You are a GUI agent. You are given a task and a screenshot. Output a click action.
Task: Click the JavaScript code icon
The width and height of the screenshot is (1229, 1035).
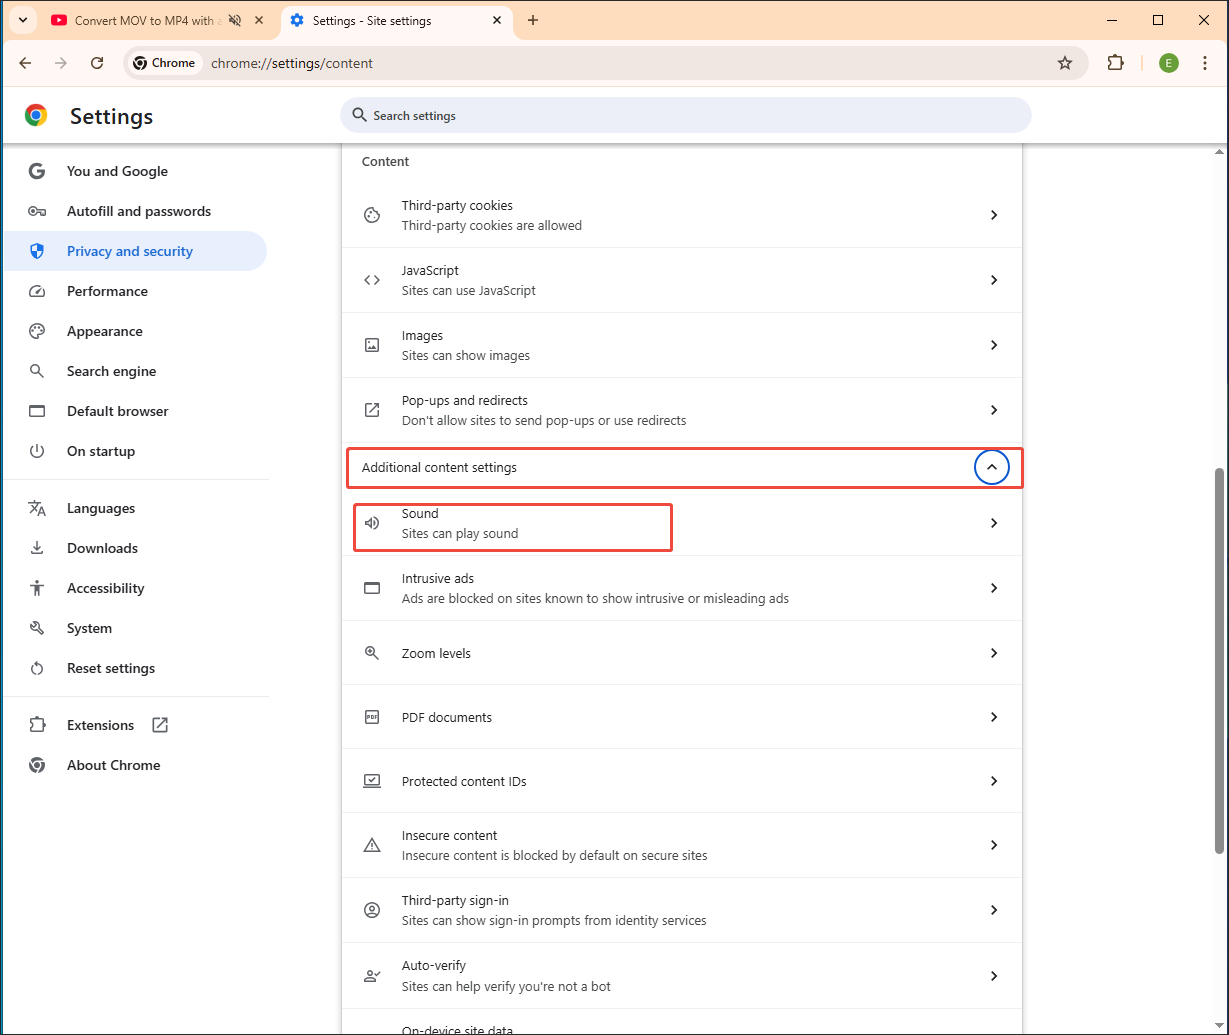(372, 280)
